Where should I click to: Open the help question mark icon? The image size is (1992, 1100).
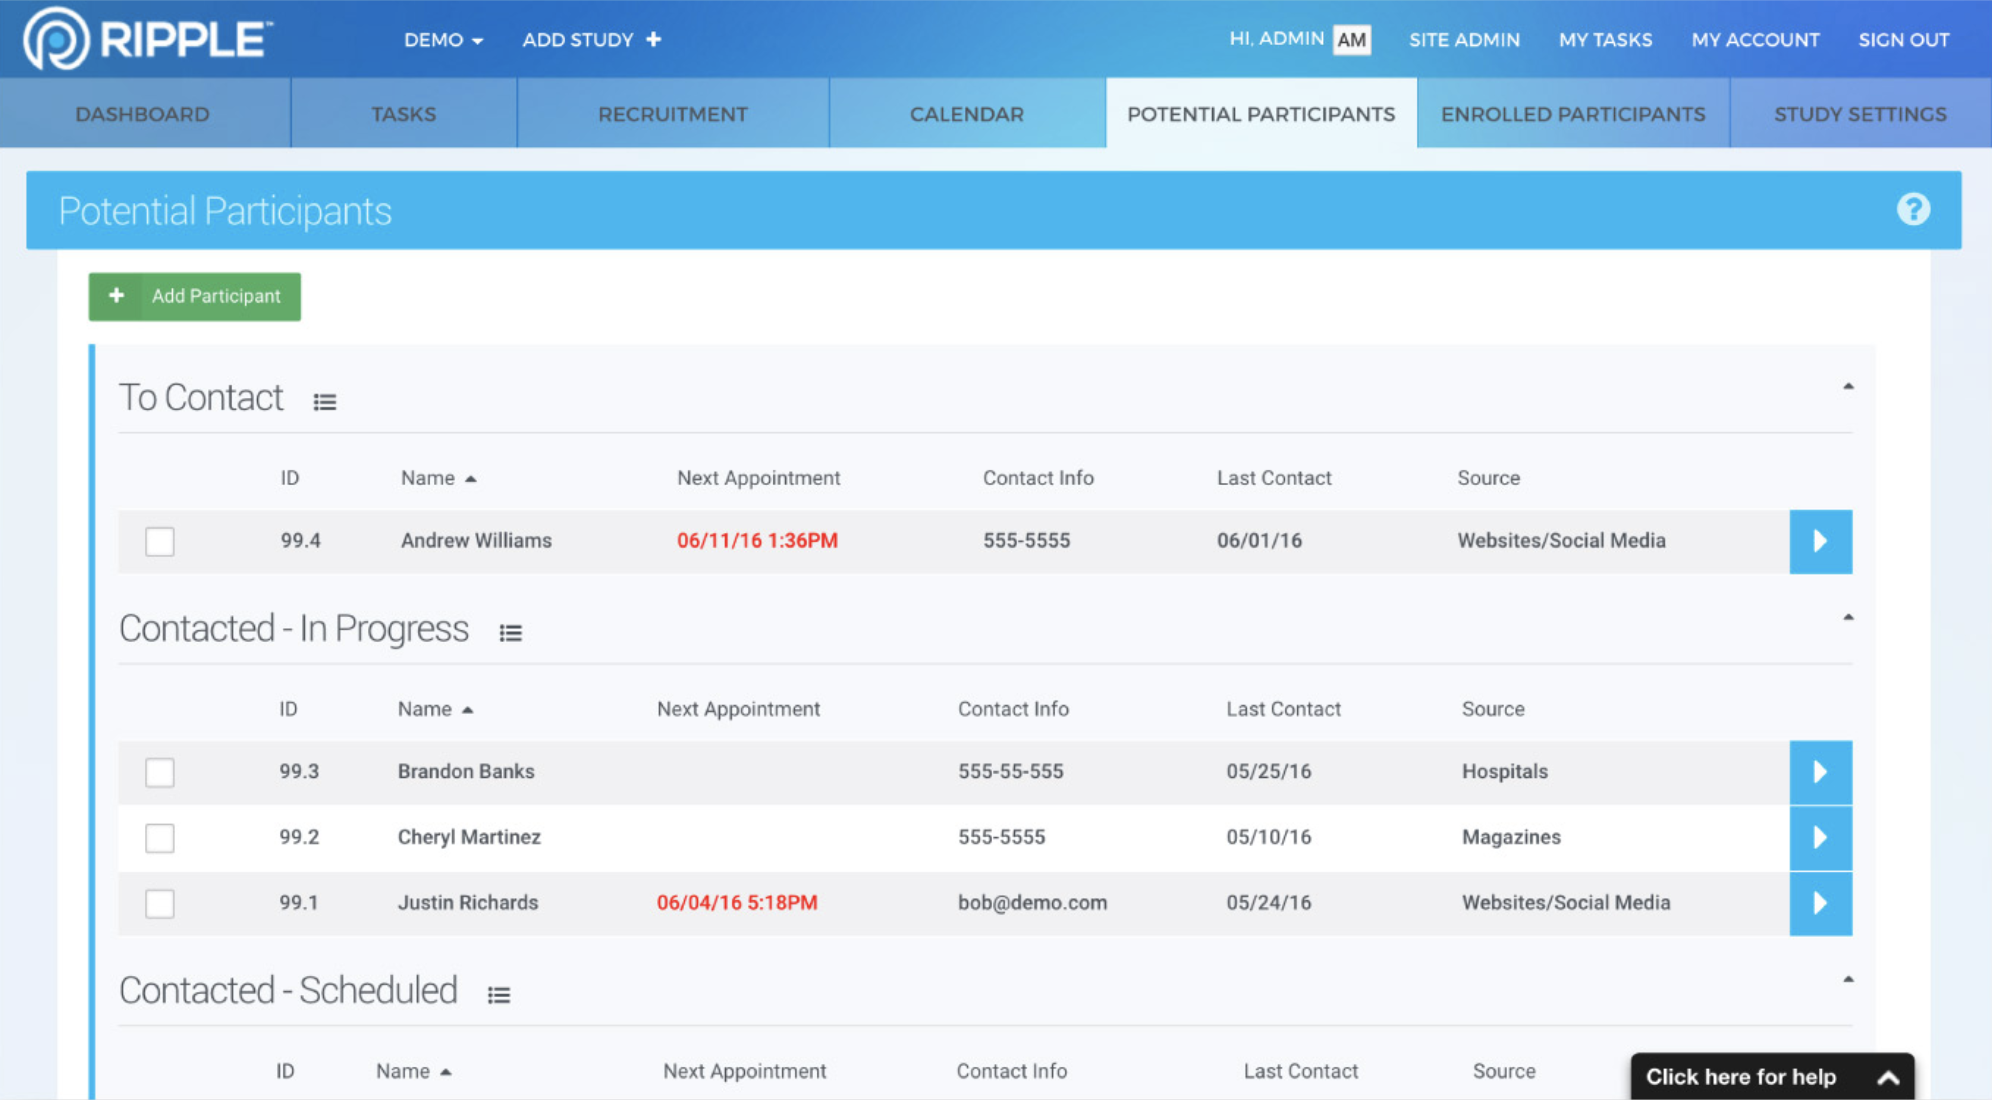click(x=1912, y=210)
